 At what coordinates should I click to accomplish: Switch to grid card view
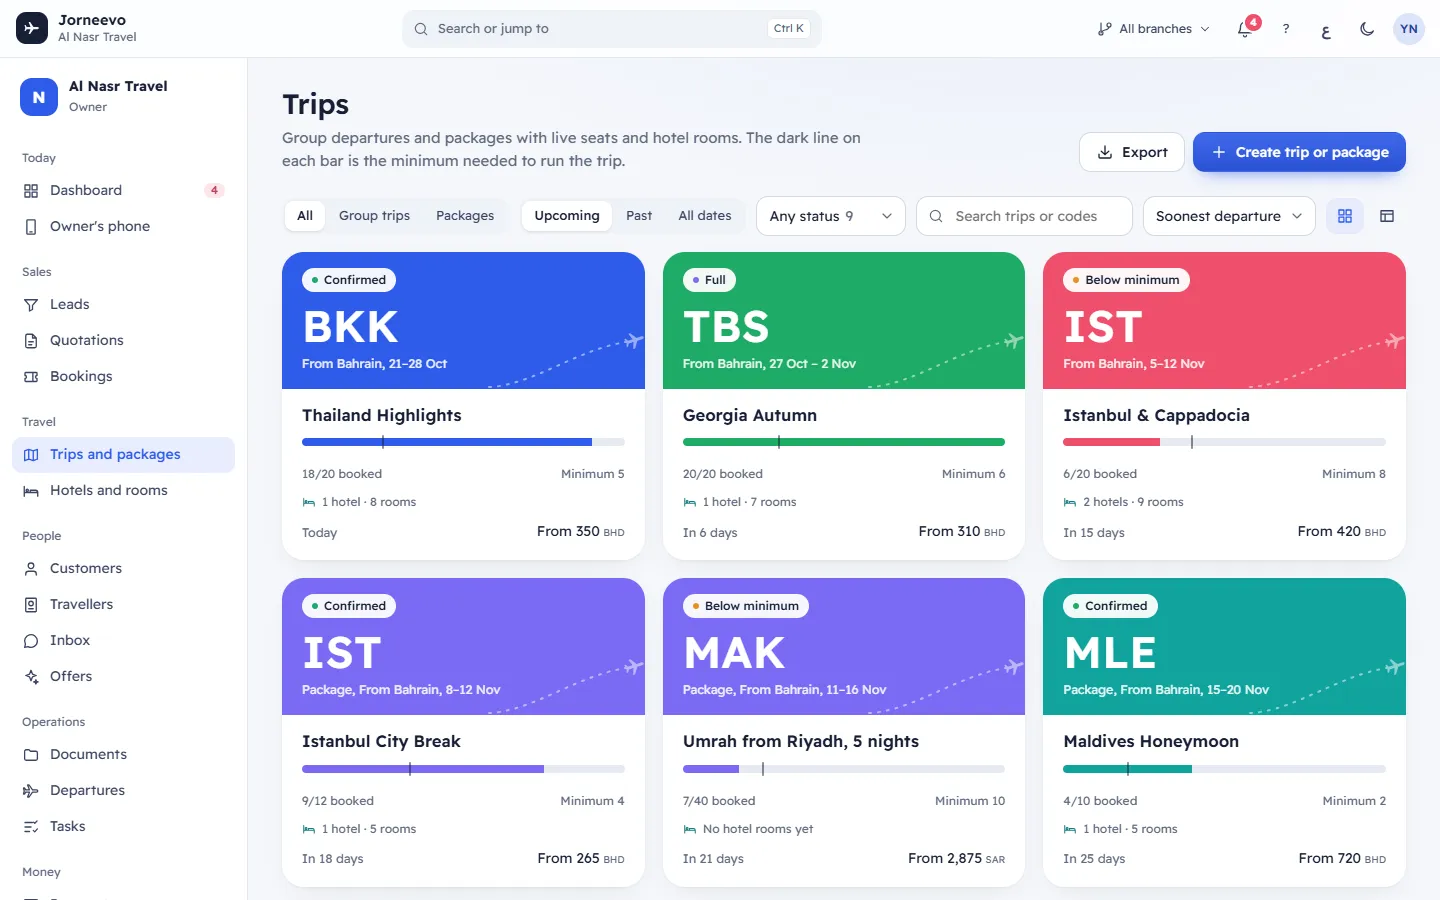point(1345,216)
